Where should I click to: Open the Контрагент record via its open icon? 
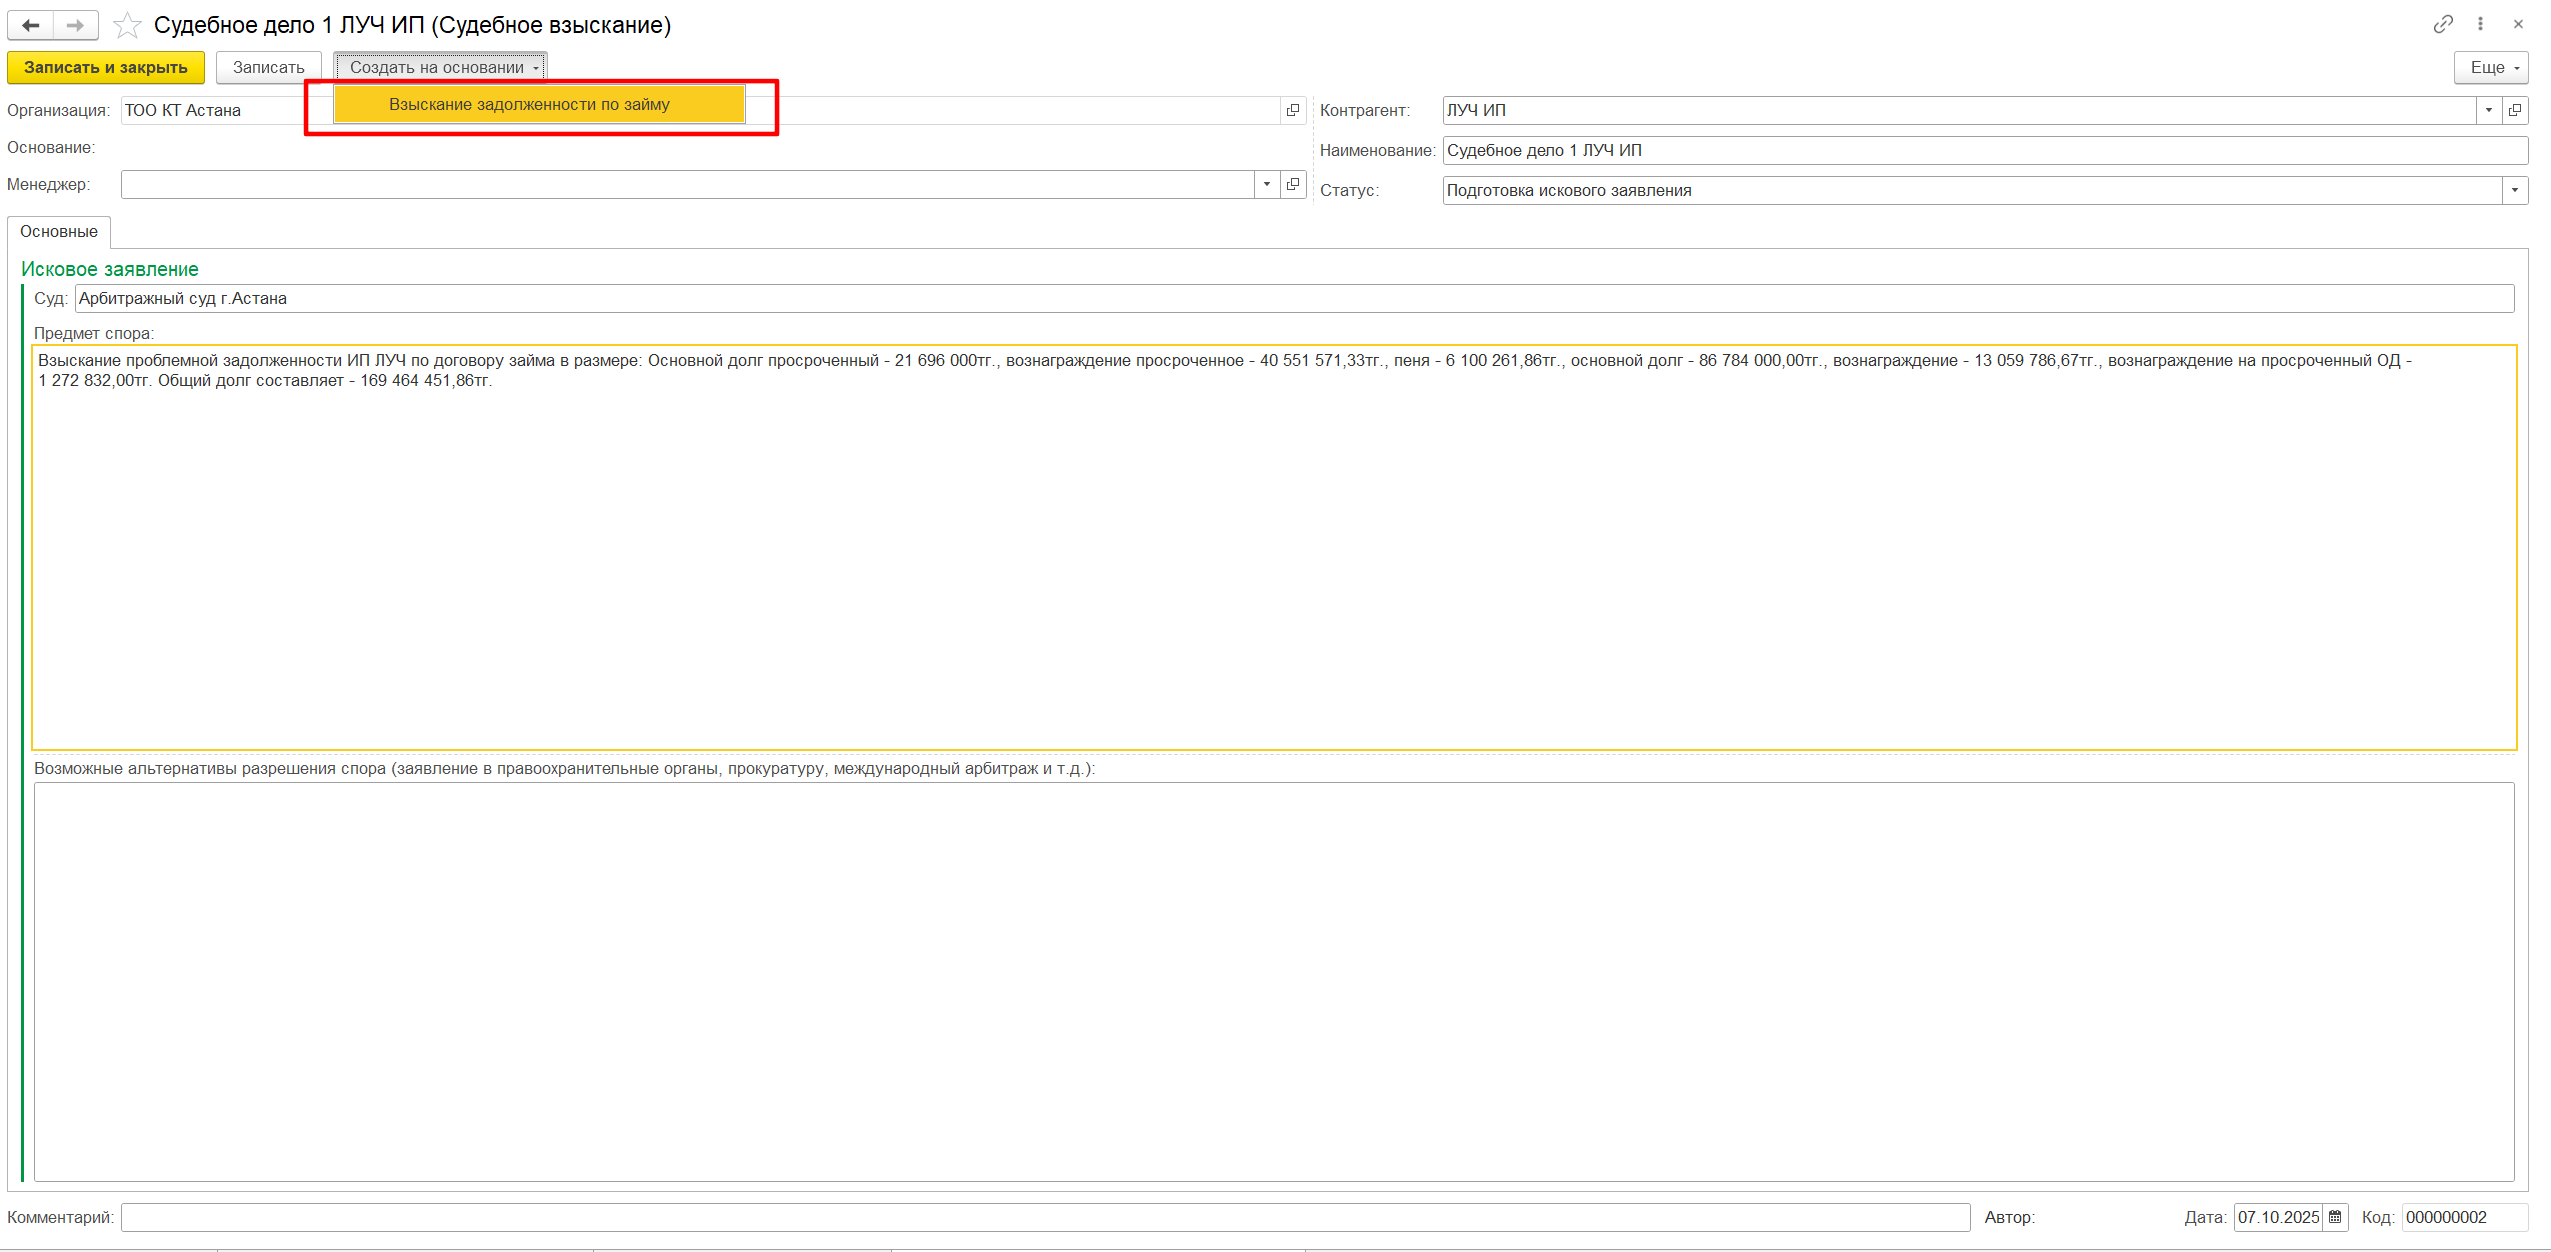click(2515, 110)
